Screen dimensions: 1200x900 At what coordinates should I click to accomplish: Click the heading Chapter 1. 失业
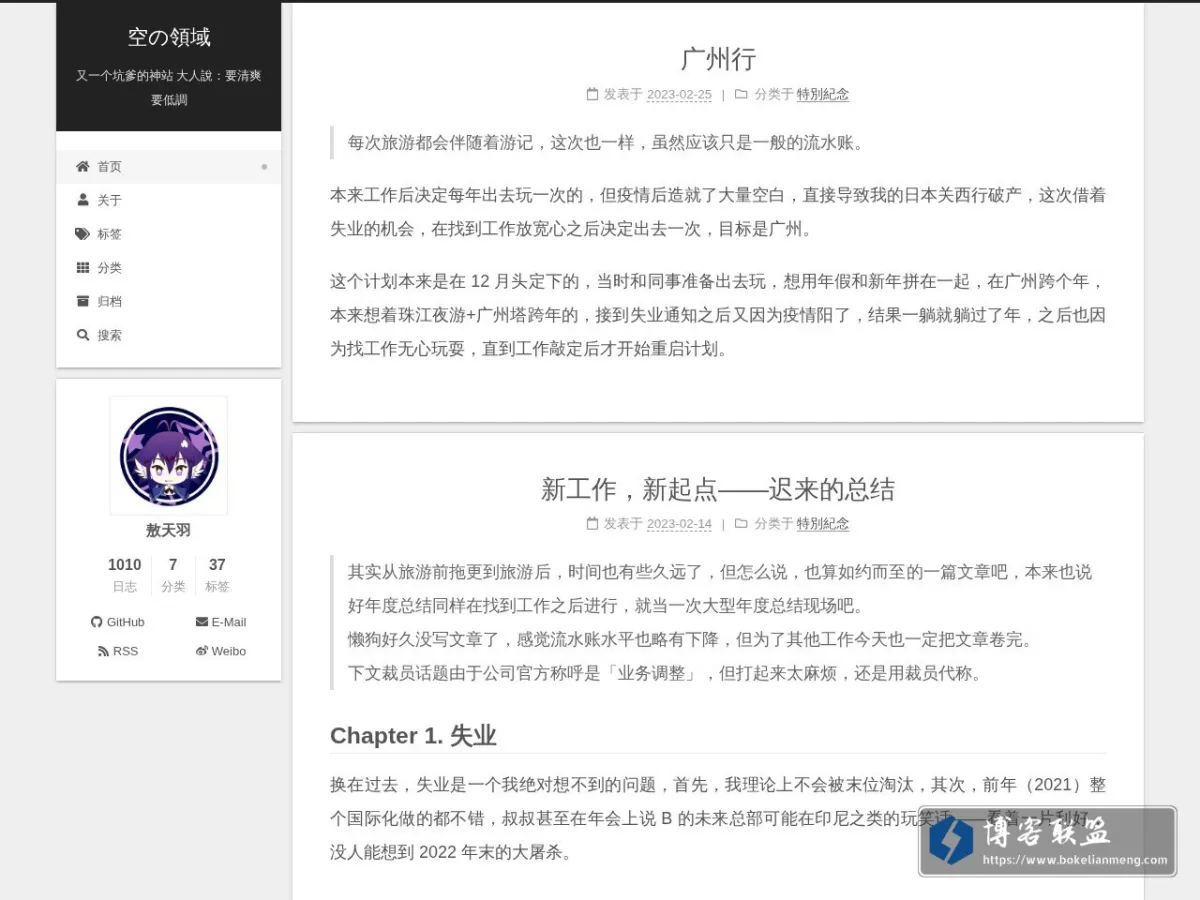tap(413, 736)
